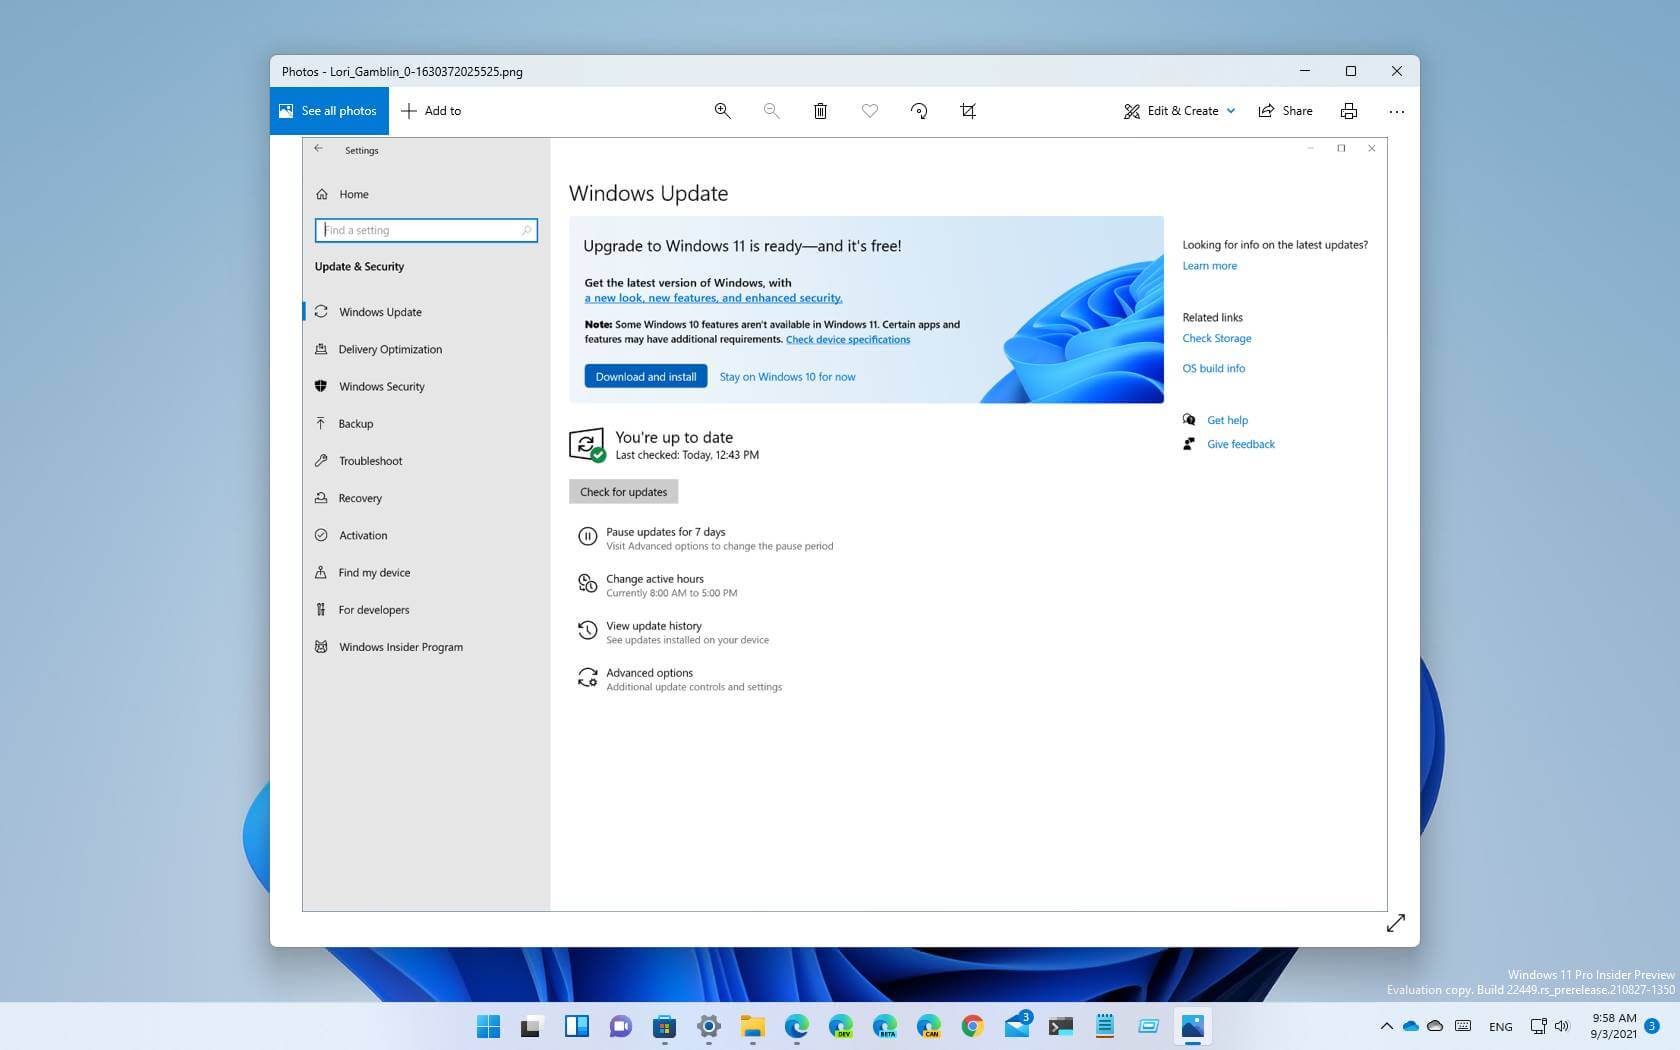
Task: Expand the hidden system tray icons chevron
Action: tap(1386, 1026)
